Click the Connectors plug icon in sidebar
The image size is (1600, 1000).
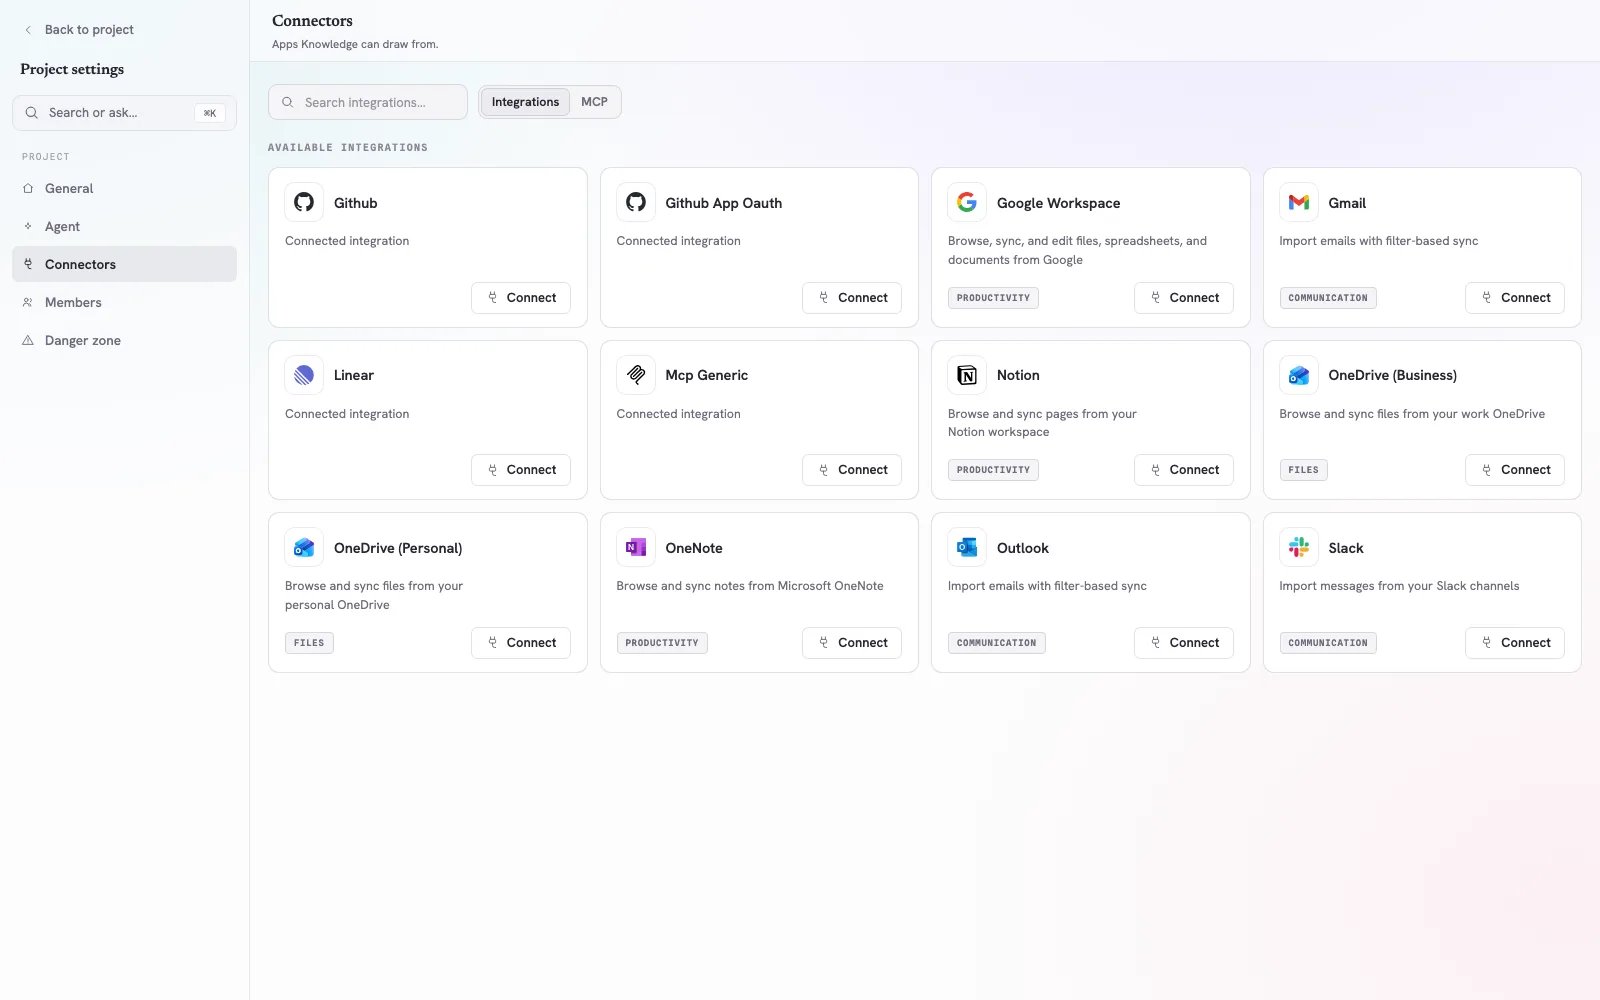[28, 264]
